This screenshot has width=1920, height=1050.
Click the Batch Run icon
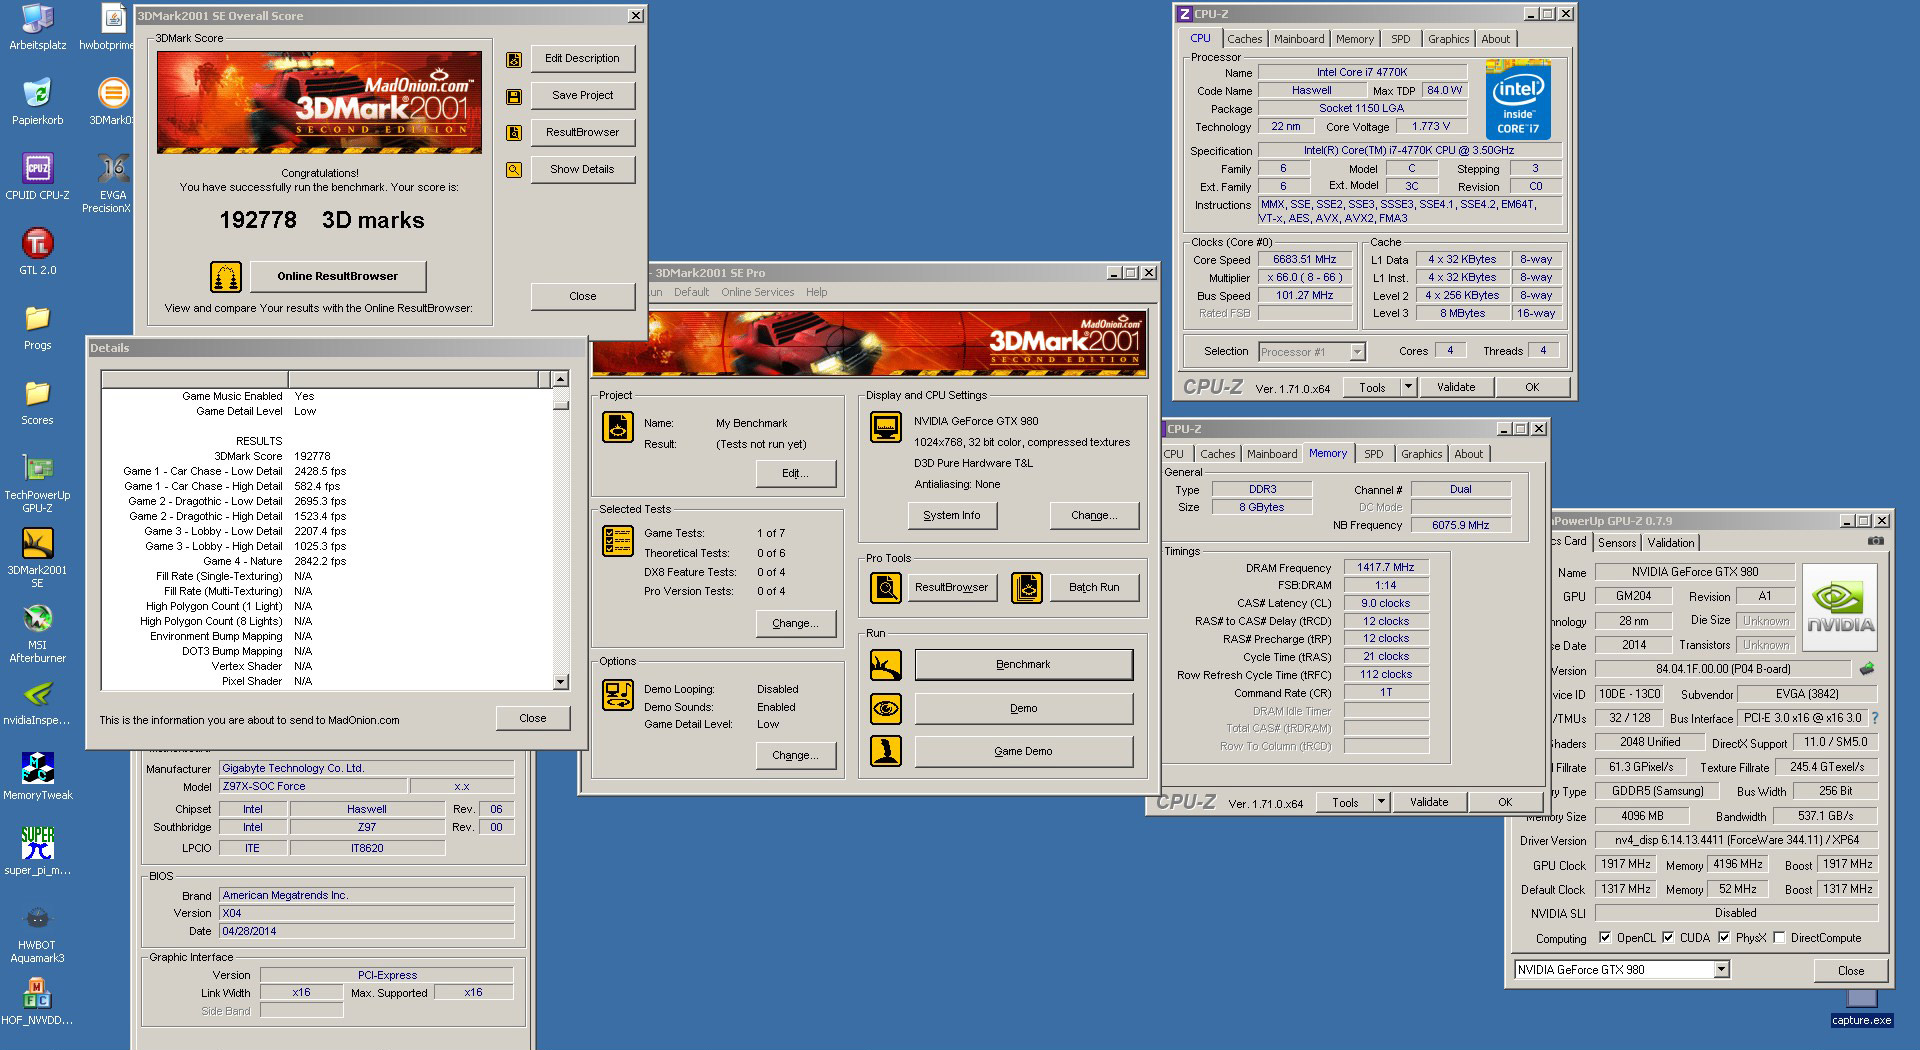(1027, 588)
